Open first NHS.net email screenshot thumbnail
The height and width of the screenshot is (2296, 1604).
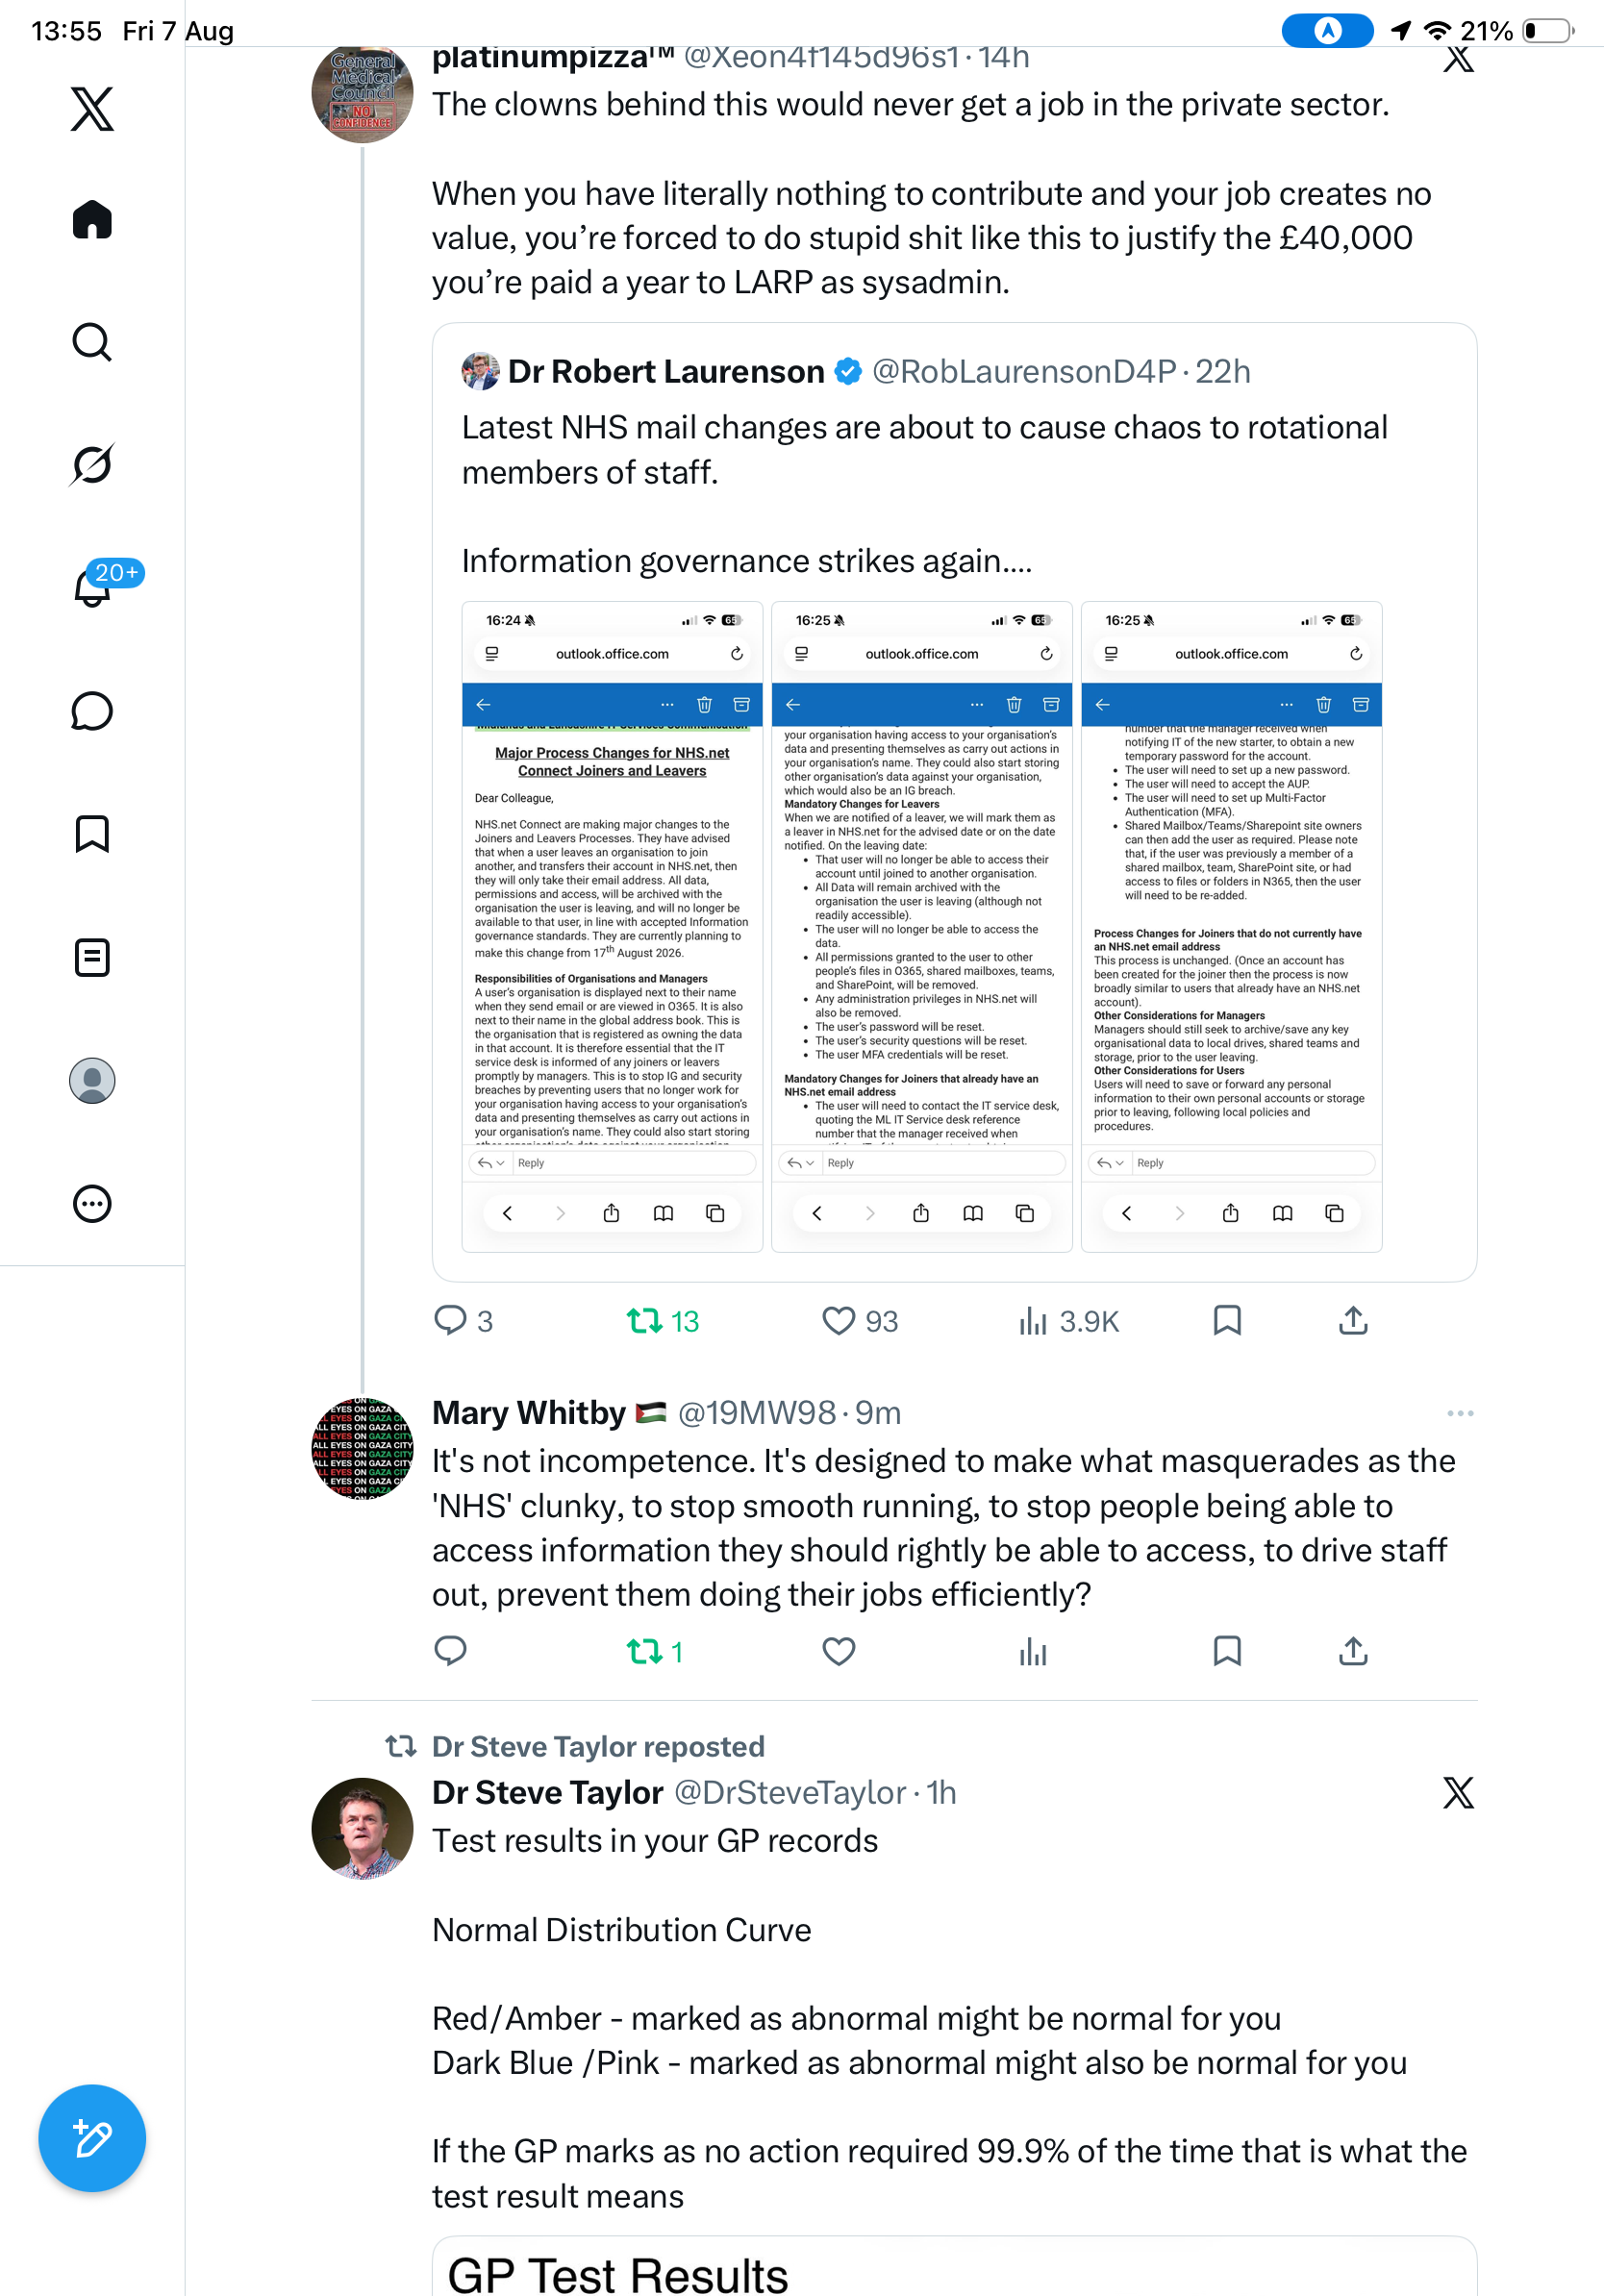point(612,926)
